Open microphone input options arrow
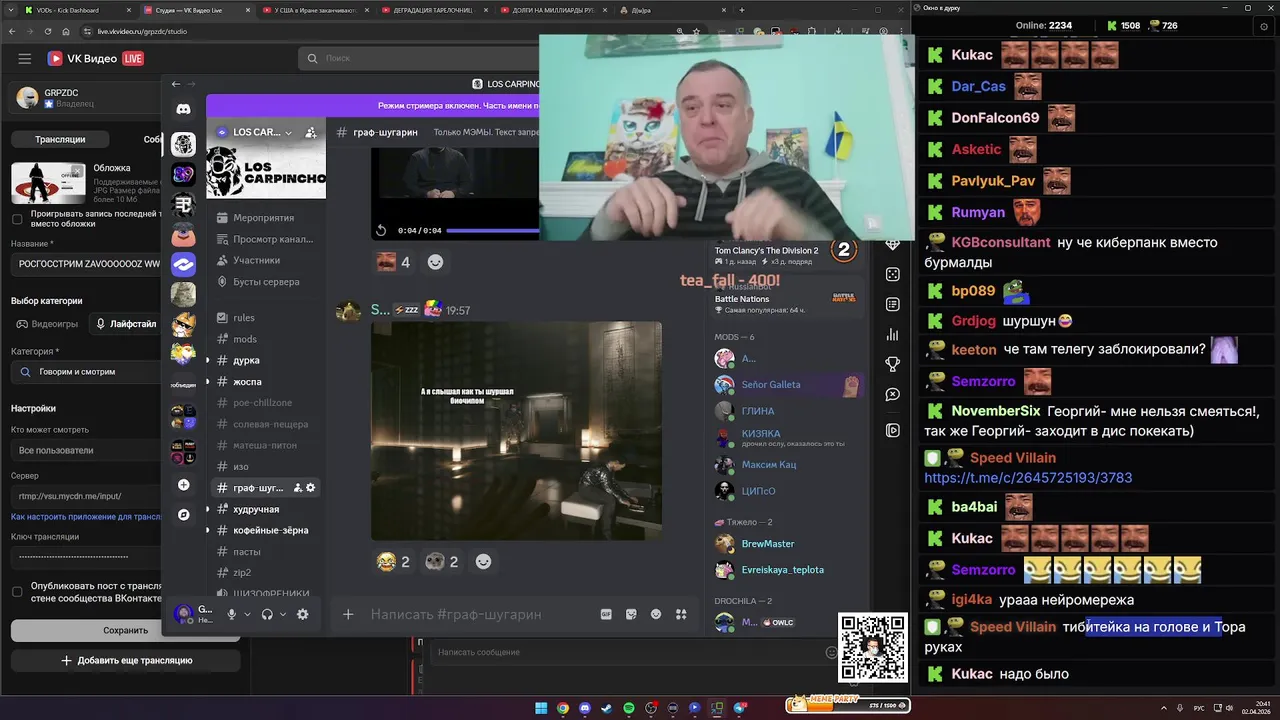Viewport: 1280px width, 720px height. pos(248,614)
